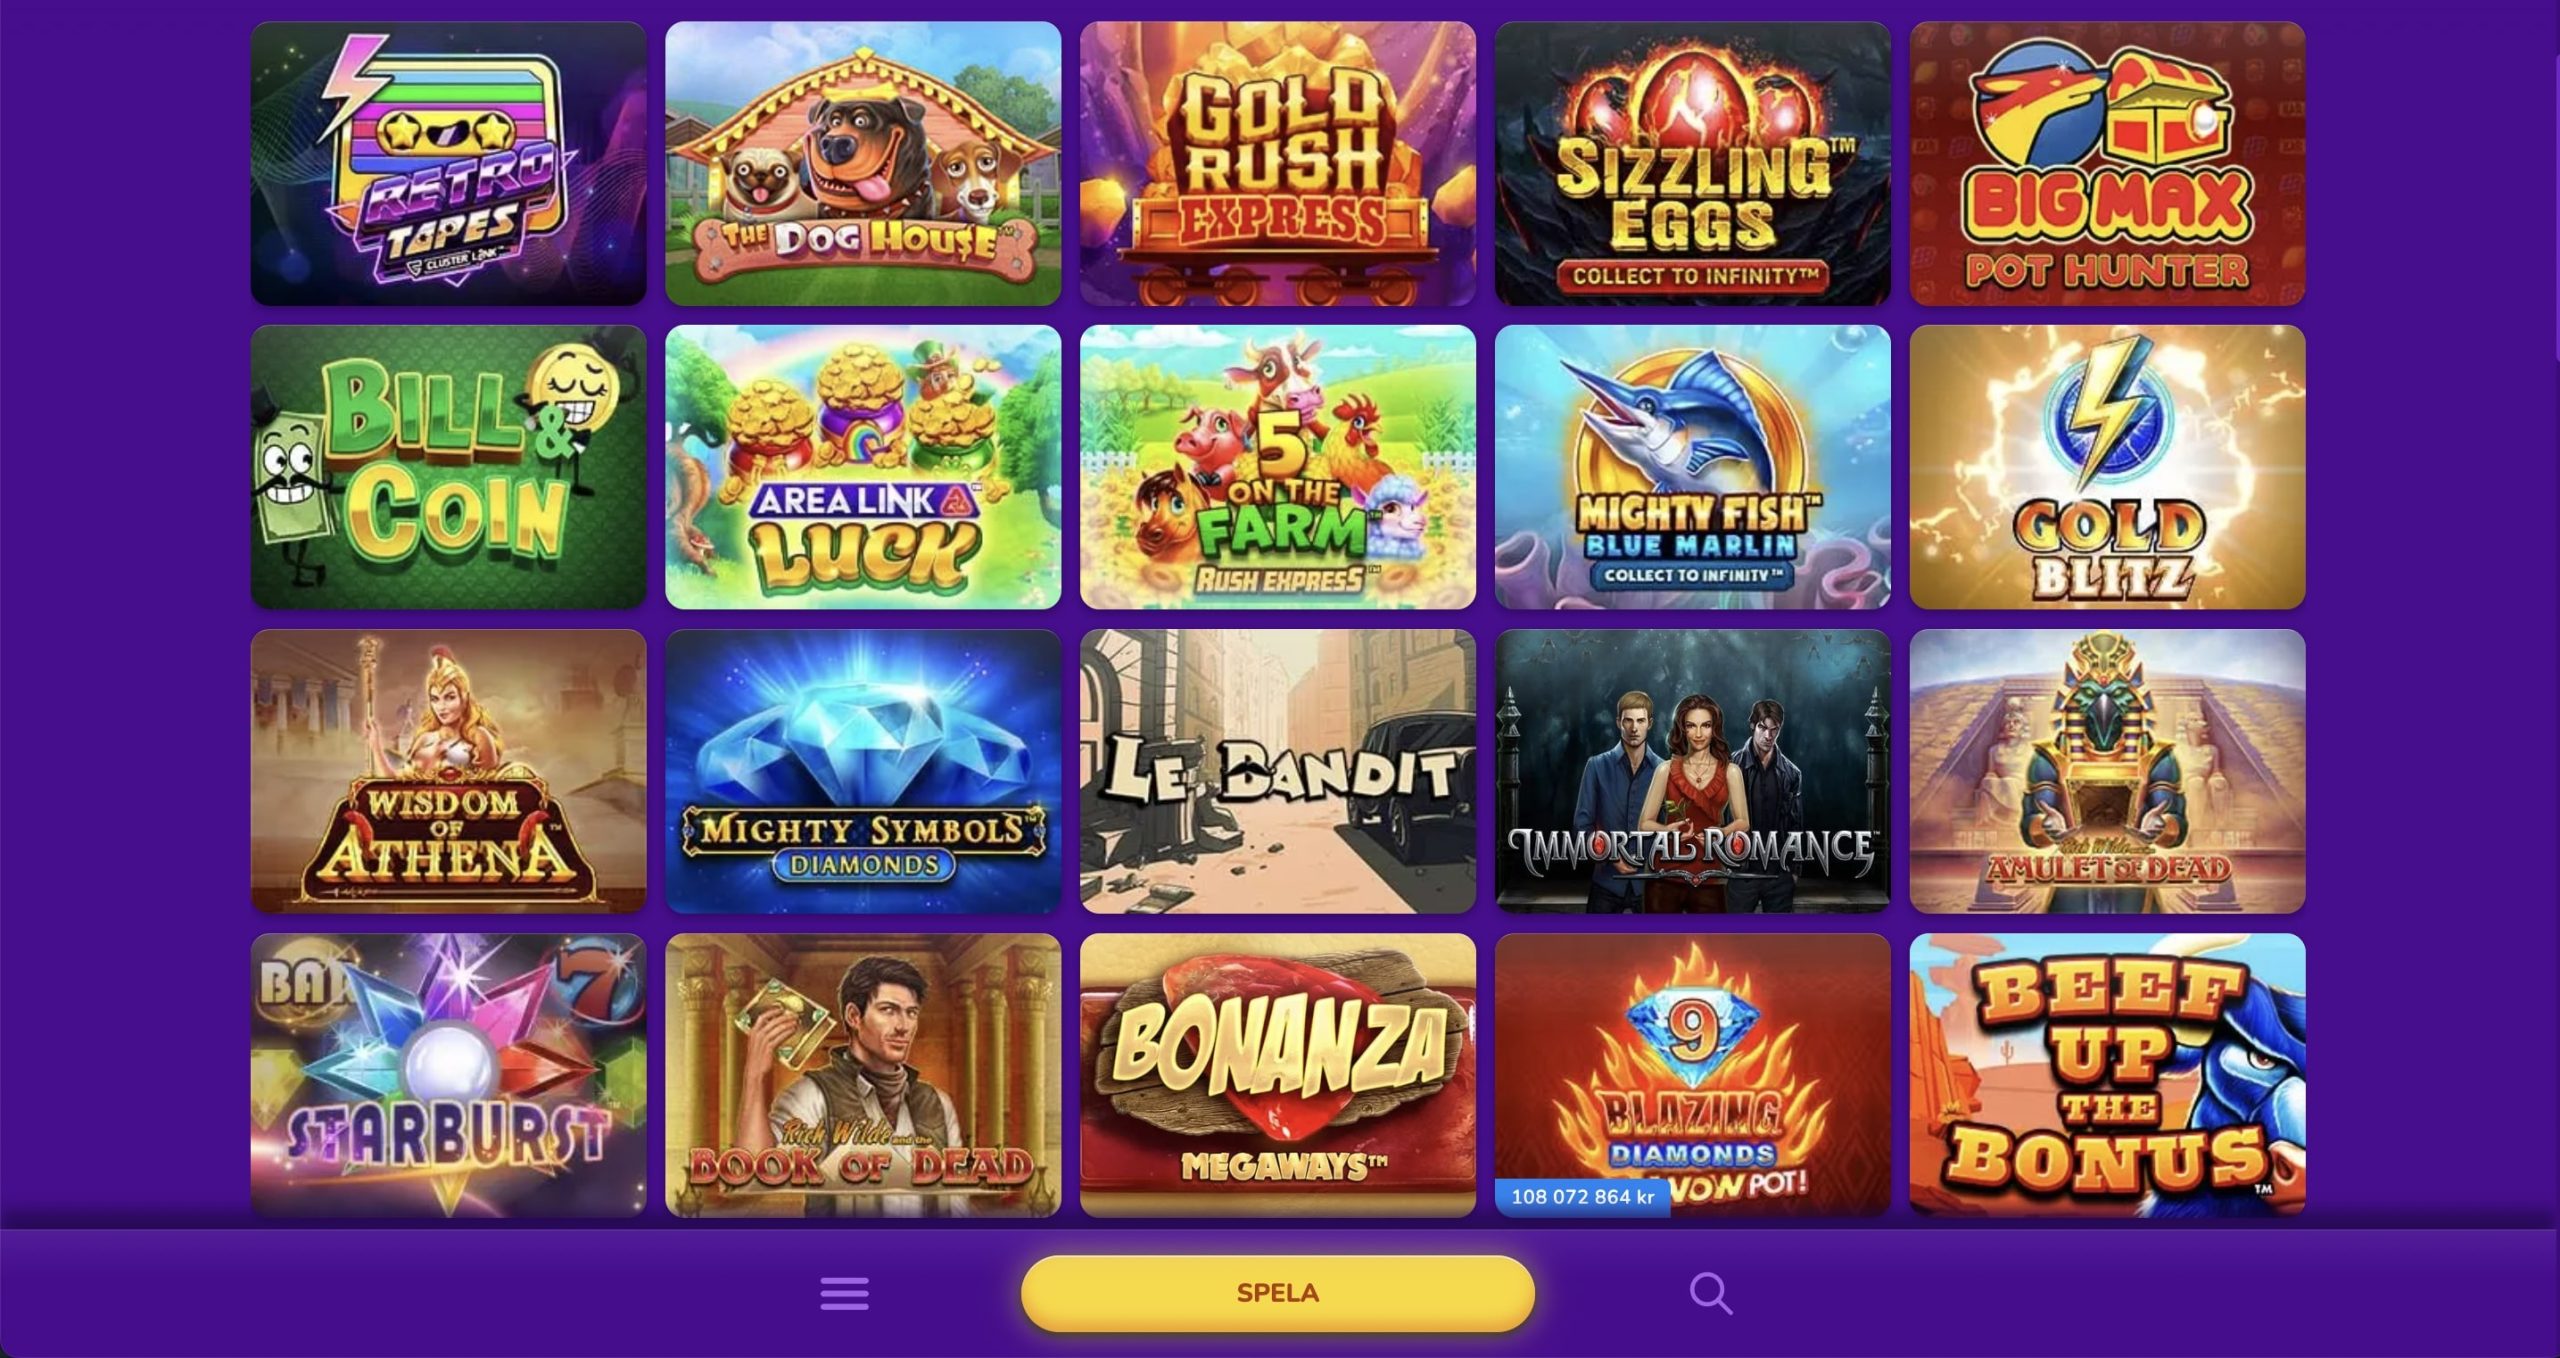This screenshot has height=1358, width=2560.
Task: Open Sizzling Eggs game thumbnail
Action: point(1692,164)
